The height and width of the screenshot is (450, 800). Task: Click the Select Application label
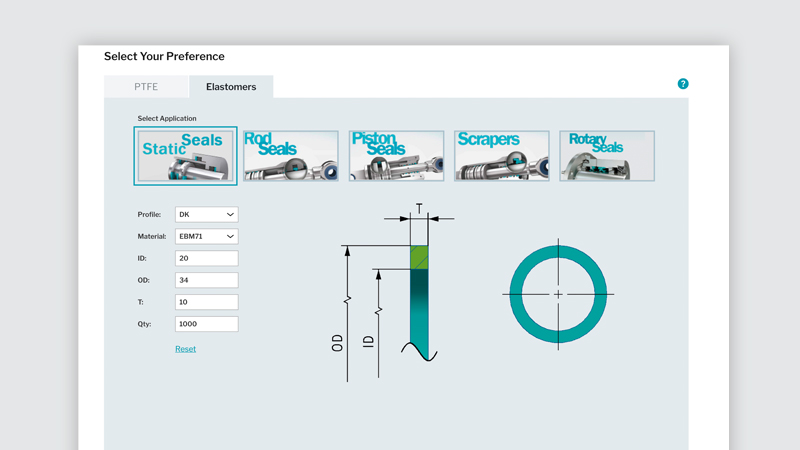(x=167, y=119)
